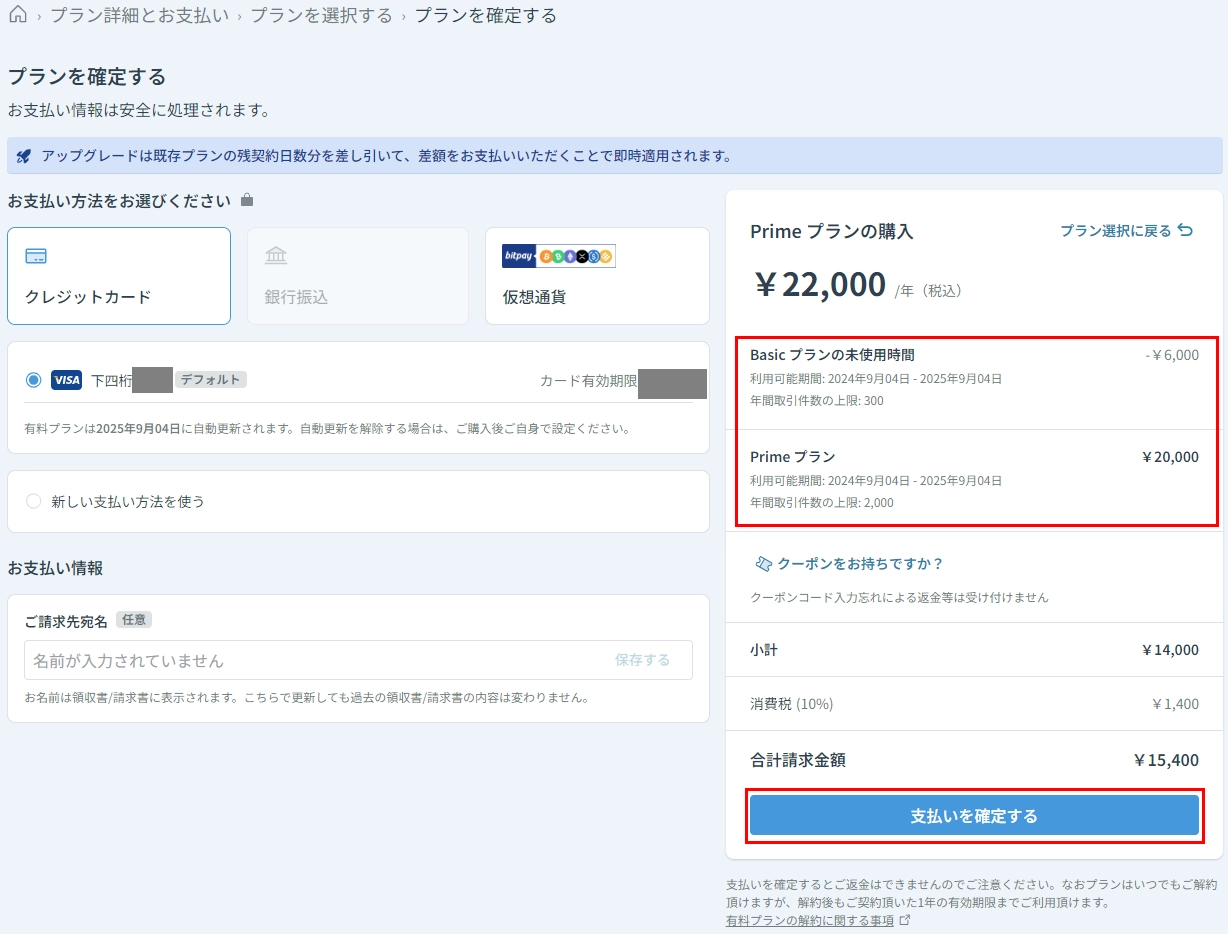Viewport: 1228px width, 934px height.
Task: Click the credit card icon
Action: coord(36,256)
